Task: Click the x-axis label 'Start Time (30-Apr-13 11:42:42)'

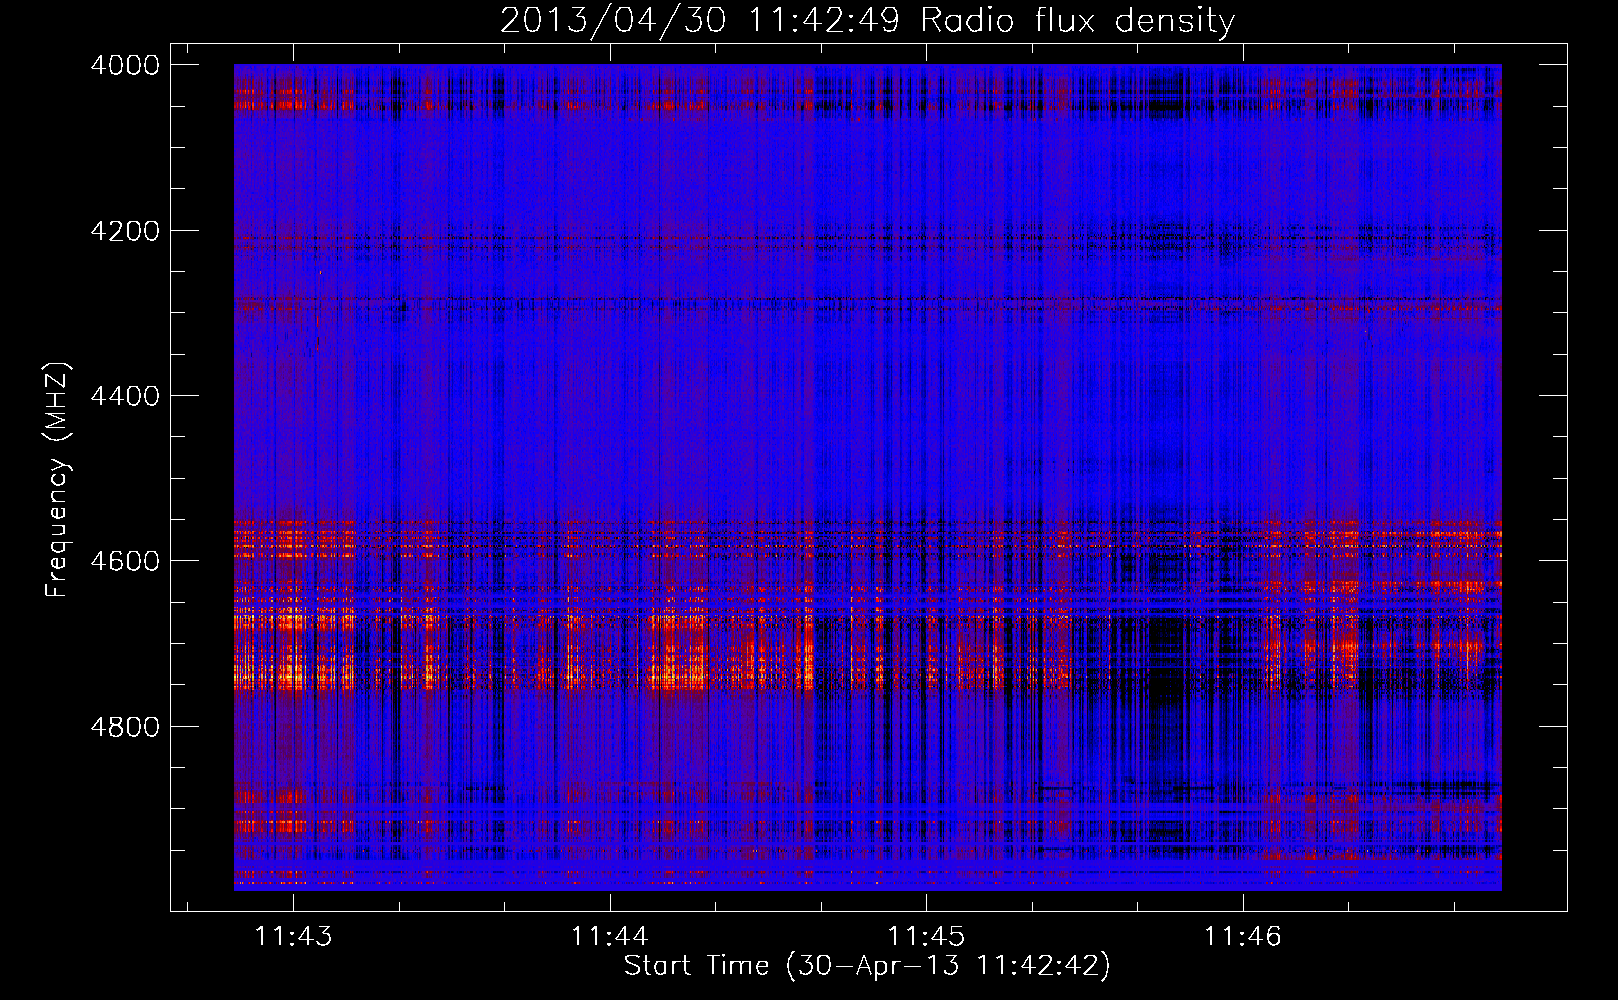Action: tap(867, 966)
